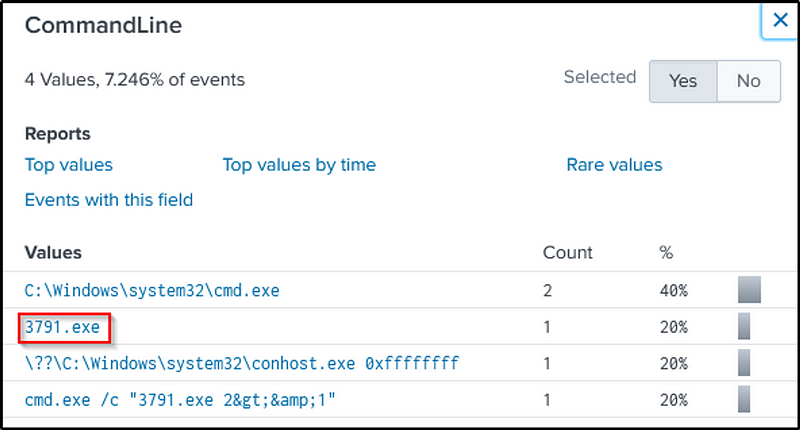Open the Top values report
The width and height of the screenshot is (800, 430).
[69, 165]
